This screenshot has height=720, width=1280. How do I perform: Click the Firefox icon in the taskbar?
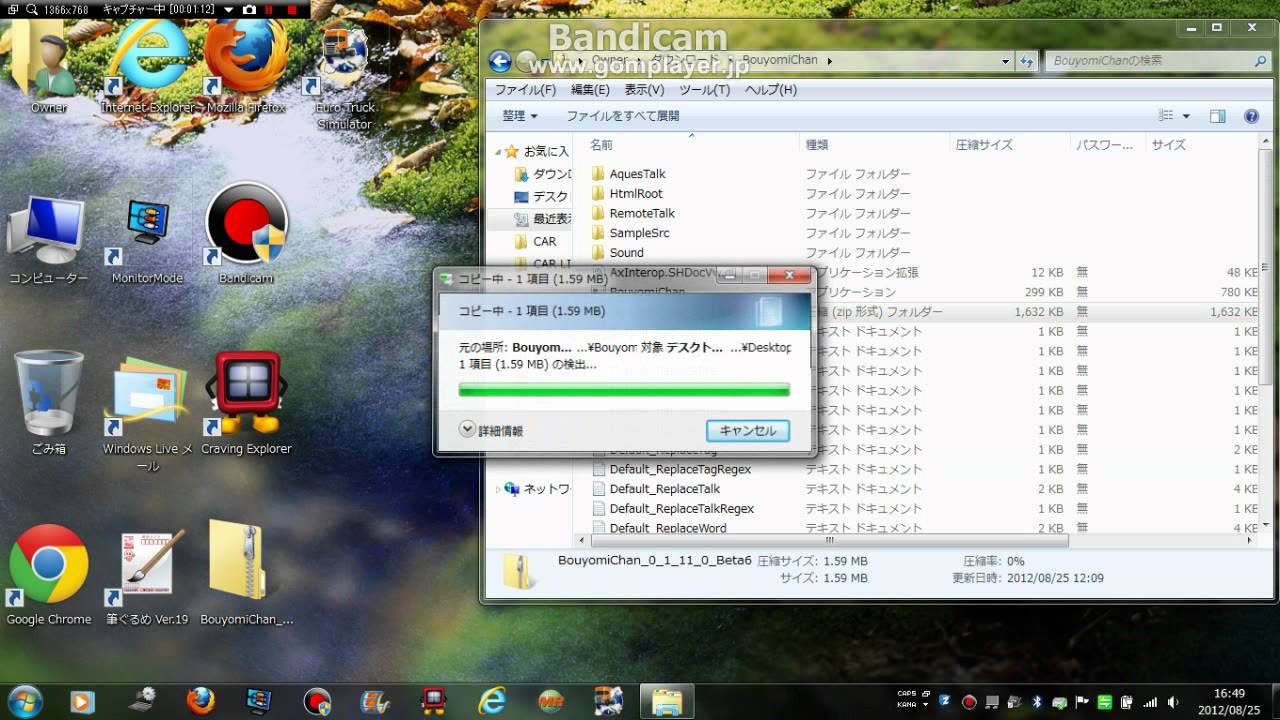[x=200, y=701]
